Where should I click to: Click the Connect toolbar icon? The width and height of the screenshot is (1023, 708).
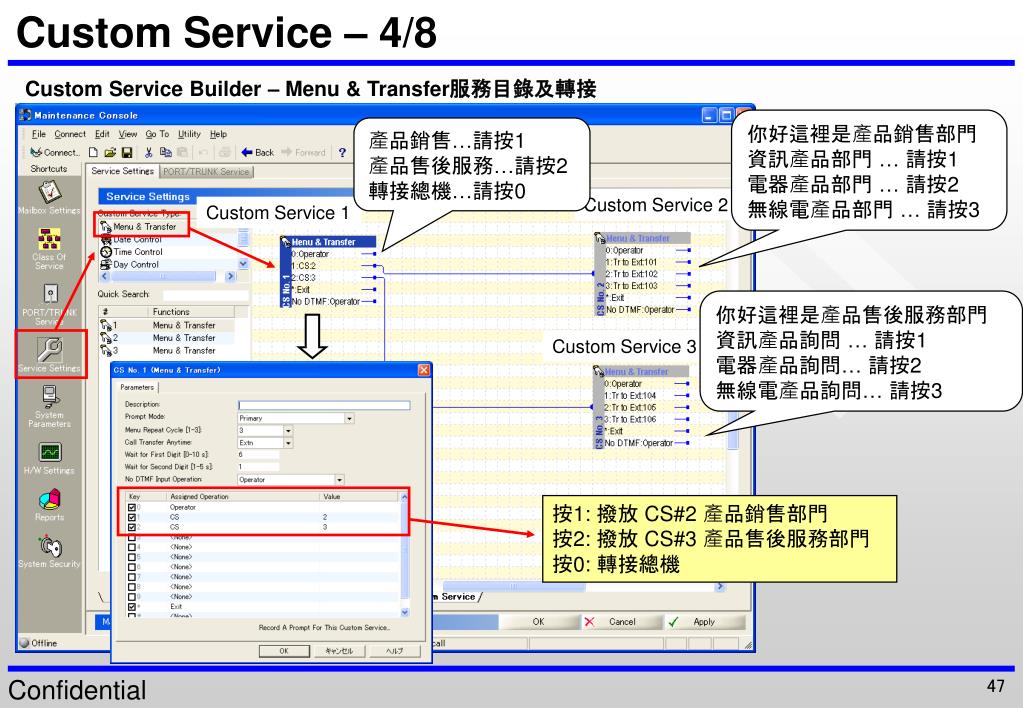pos(55,152)
